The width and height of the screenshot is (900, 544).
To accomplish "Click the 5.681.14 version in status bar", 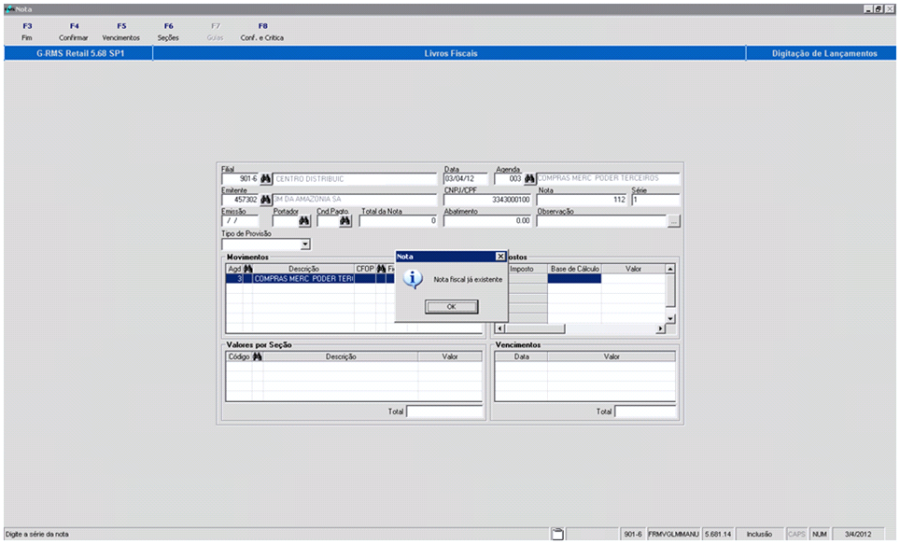I will [717, 534].
